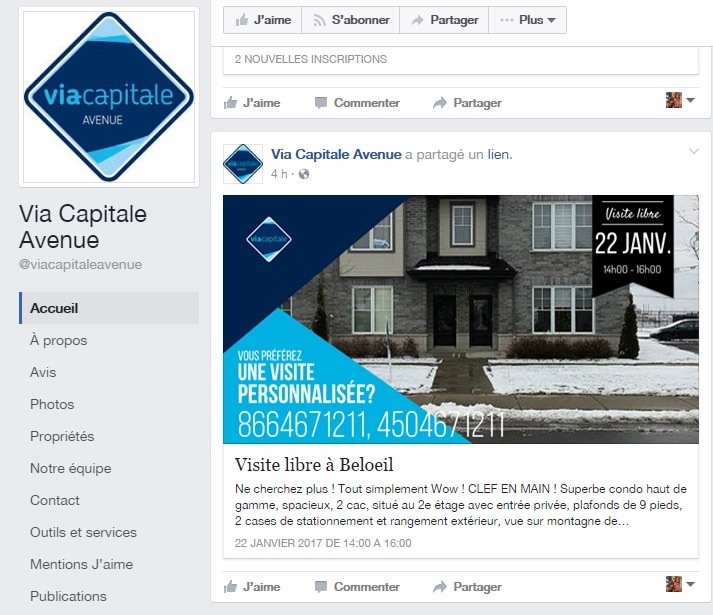Like the 2 nouvelles inscriptions post
The width and height of the screenshot is (713, 615).
(252, 103)
